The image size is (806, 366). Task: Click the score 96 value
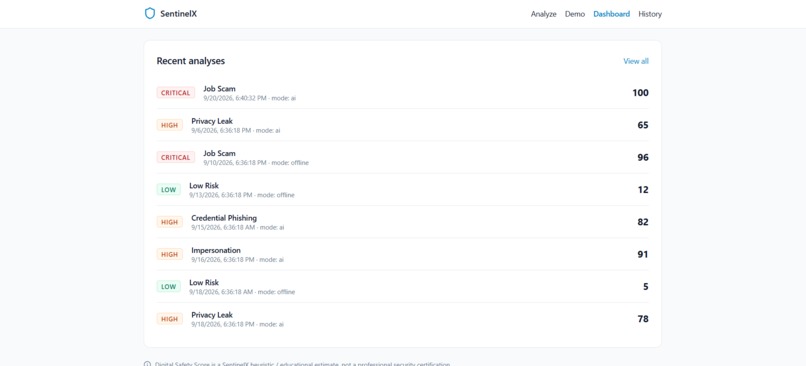643,157
